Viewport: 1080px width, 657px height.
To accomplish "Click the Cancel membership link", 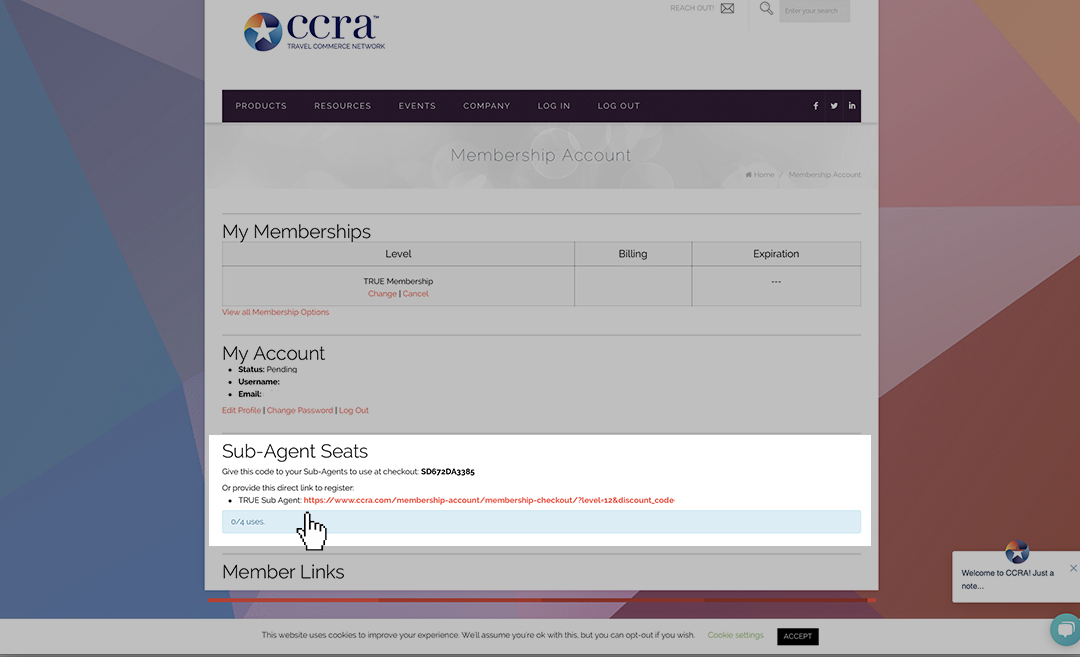I will coord(415,294).
